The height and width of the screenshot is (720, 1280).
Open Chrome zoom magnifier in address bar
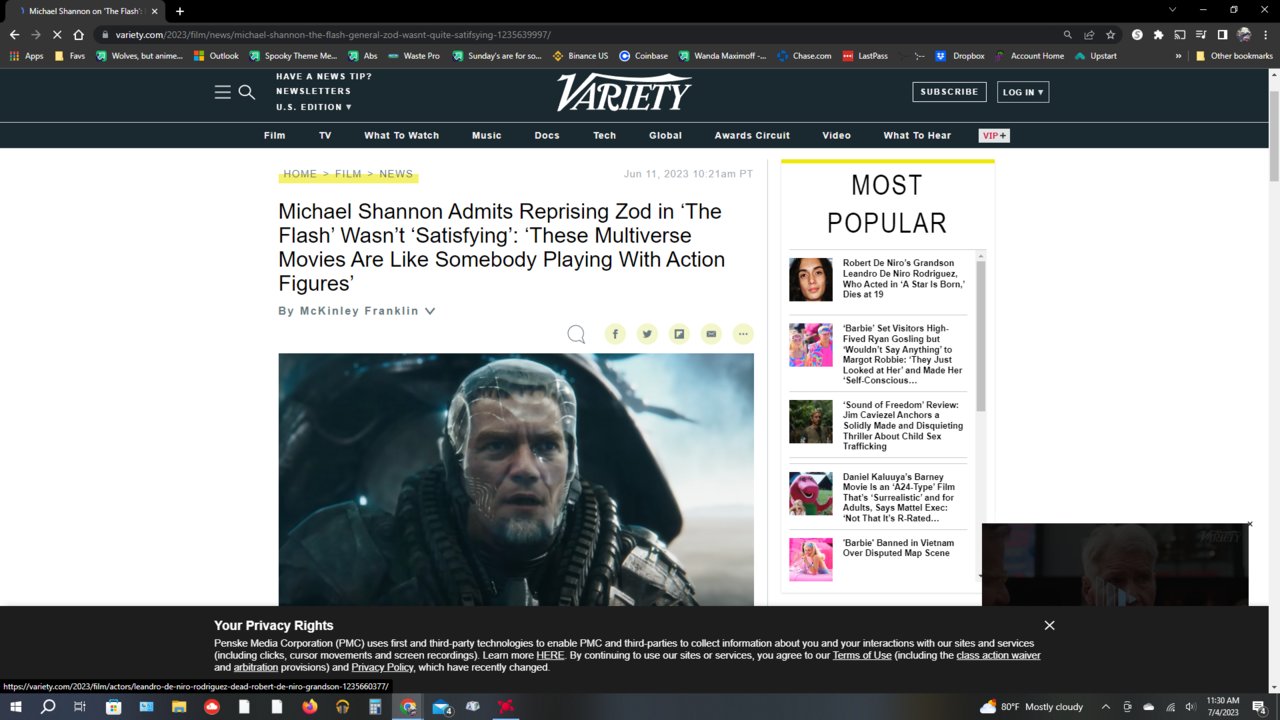pyautogui.click(x=1068, y=34)
